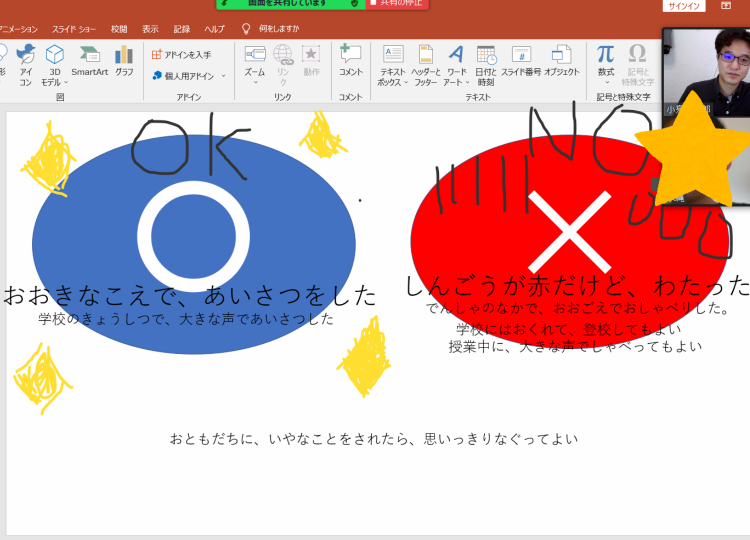Insert a テキスト ボックス
Image resolution: width=750 pixels, height=540 pixels.
(392, 65)
